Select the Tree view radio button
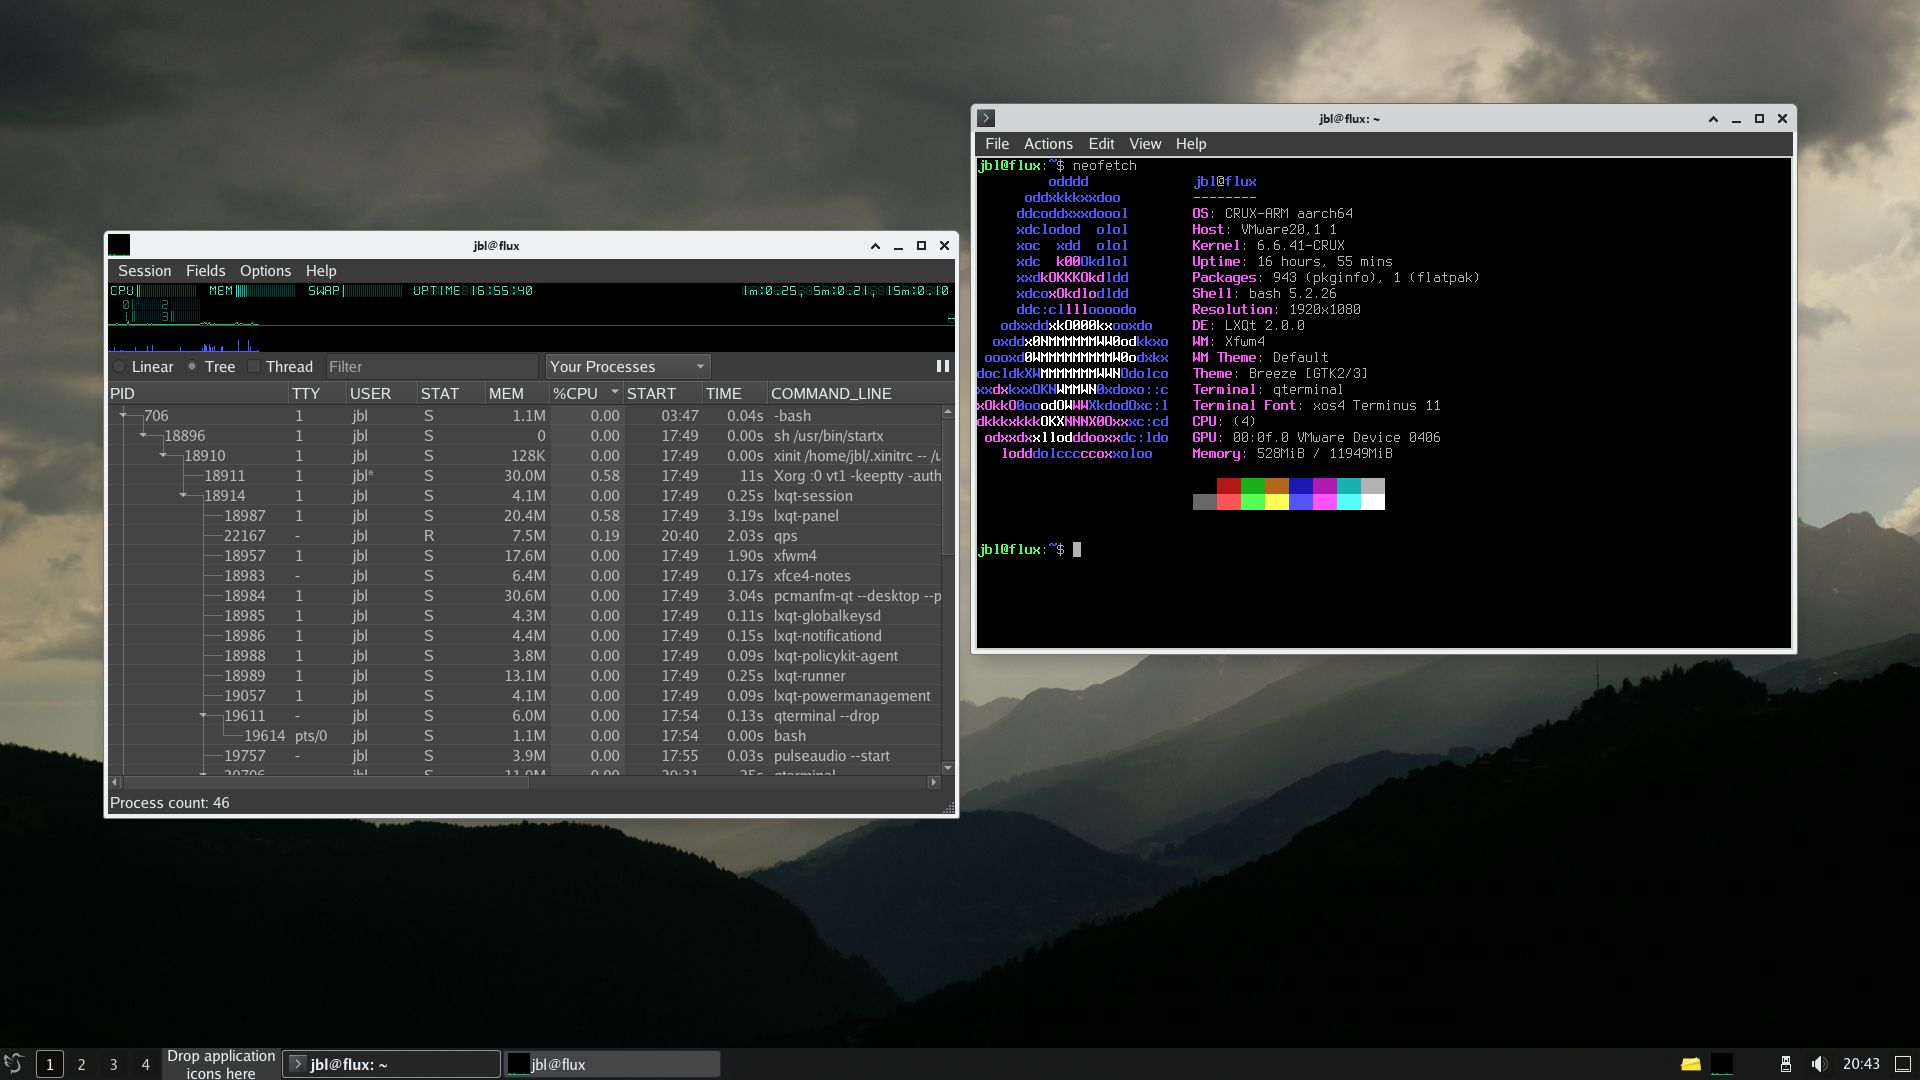Image resolution: width=1920 pixels, height=1080 pixels. tap(192, 367)
